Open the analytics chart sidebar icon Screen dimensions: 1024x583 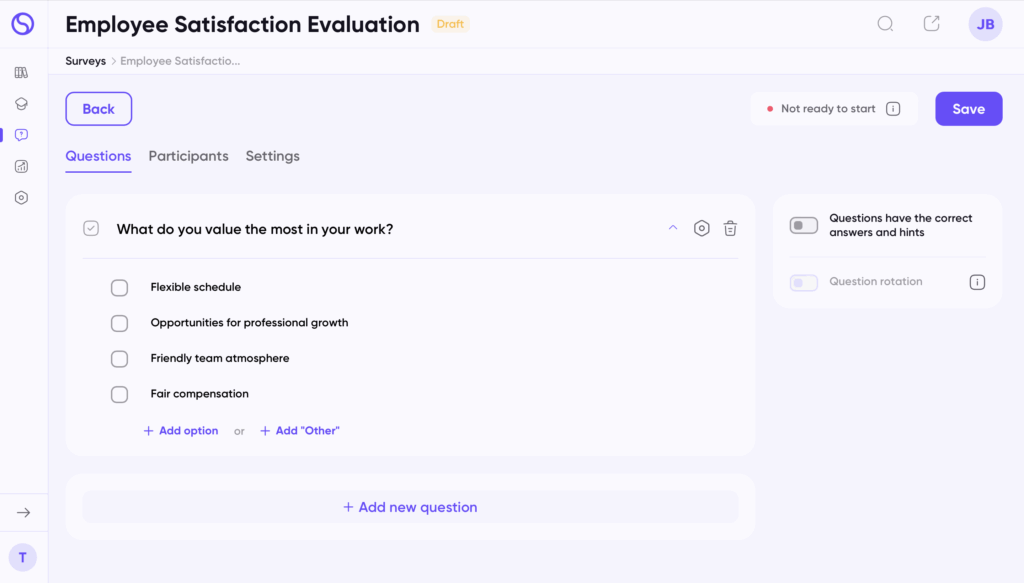21,166
